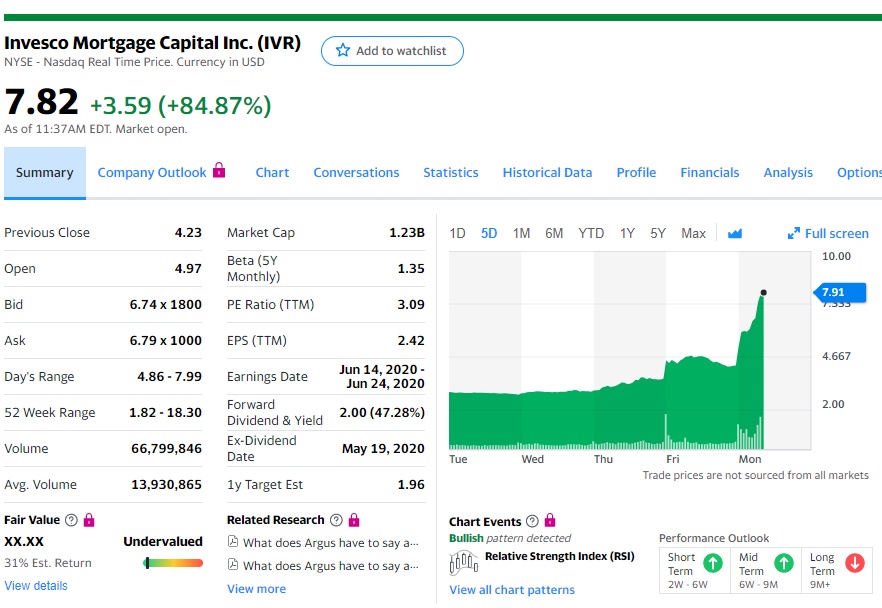Click the lock icon beside Chart Events

pyautogui.click(x=550, y=520)
